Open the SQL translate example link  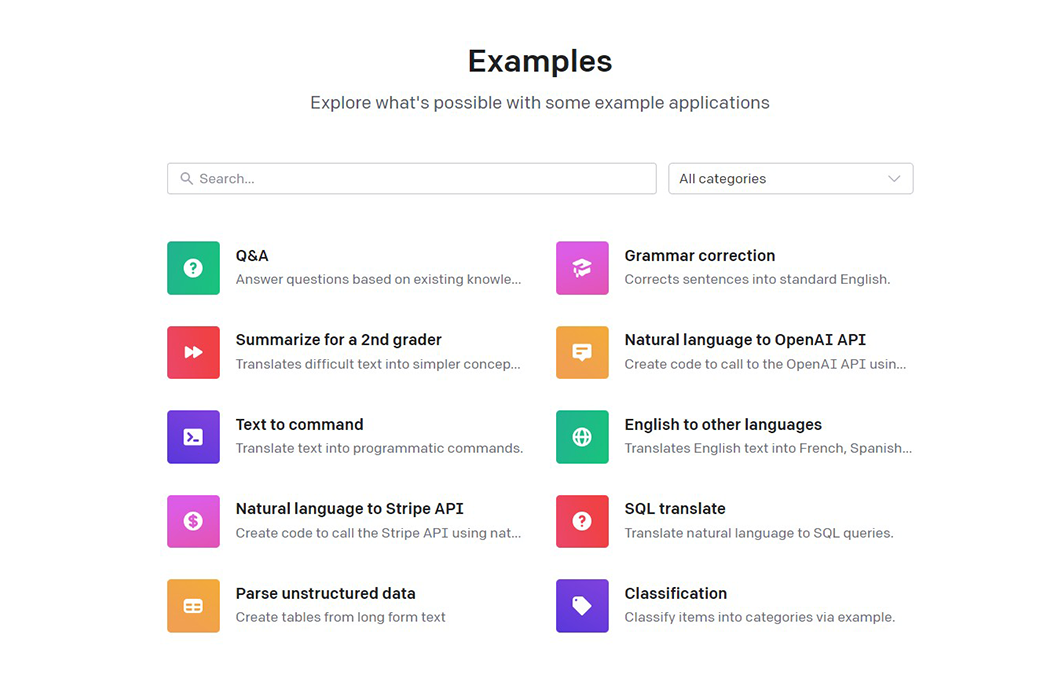(675, 509)
